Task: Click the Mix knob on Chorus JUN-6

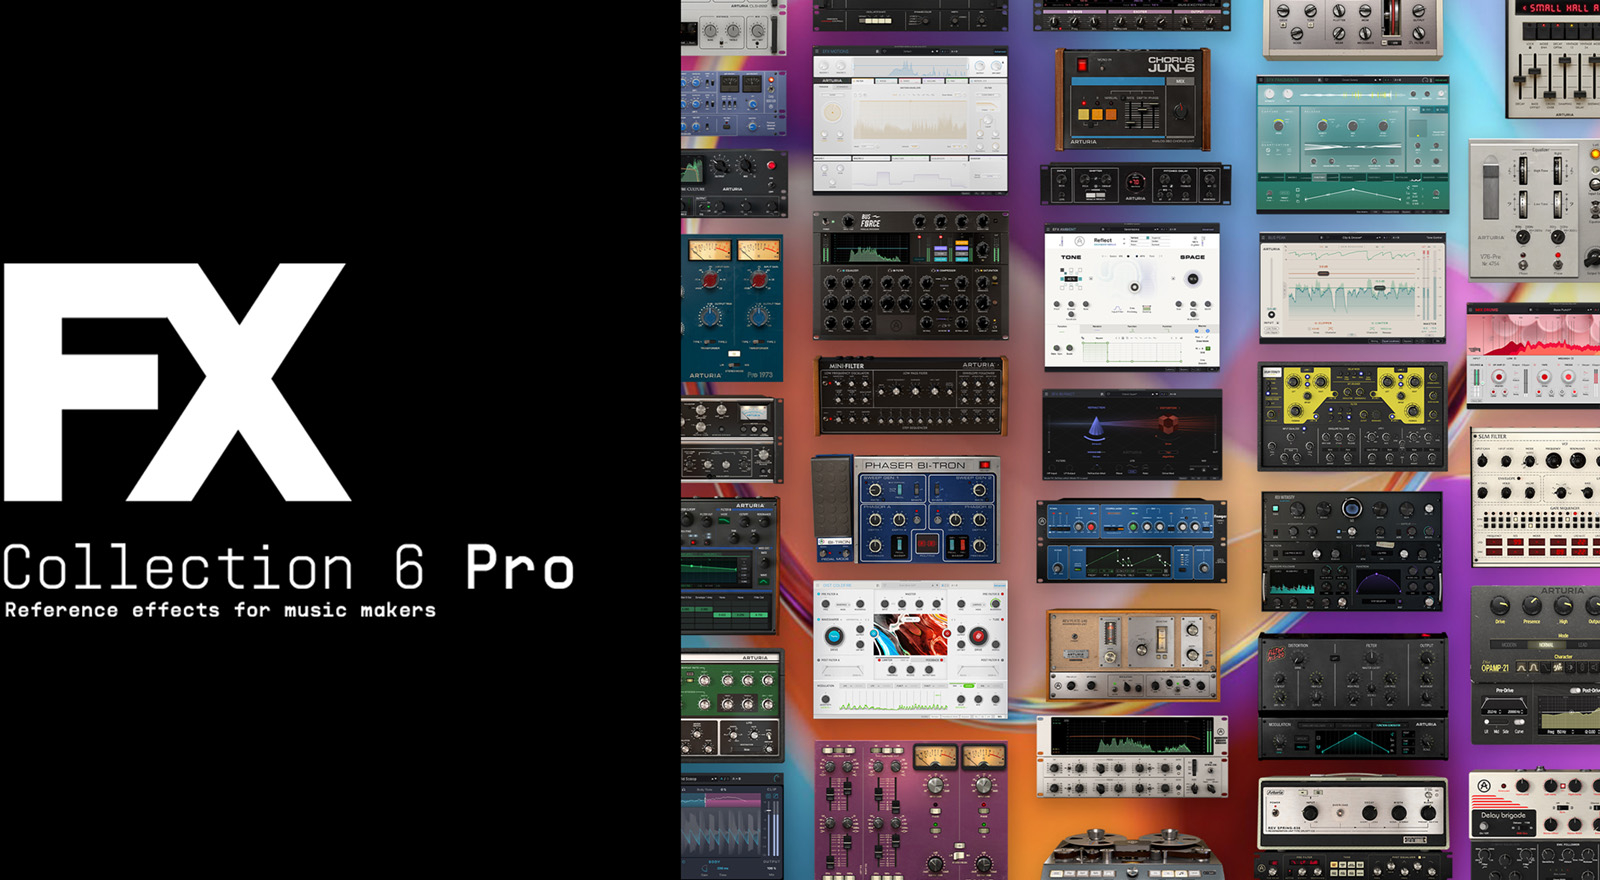Action: [1180, 109]
